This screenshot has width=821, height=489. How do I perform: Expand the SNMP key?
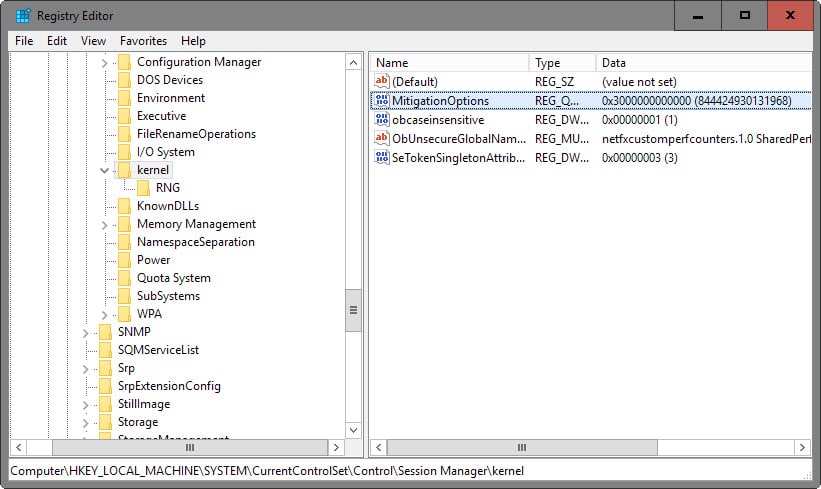[x=85, y=332]
